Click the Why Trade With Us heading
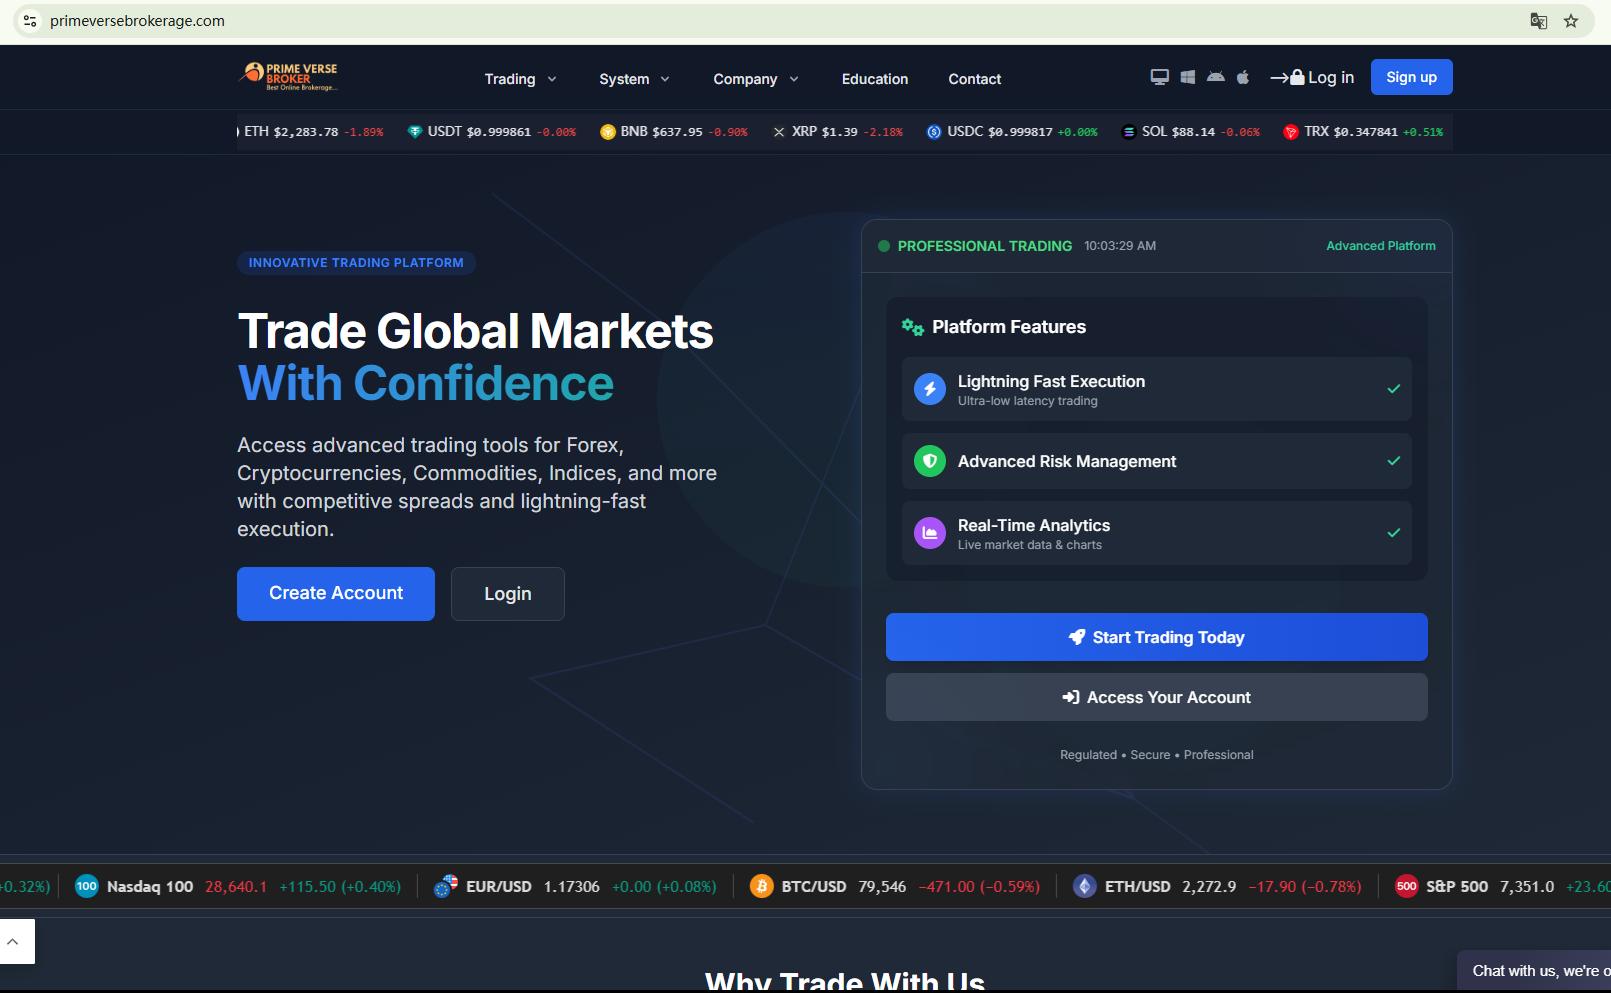The width and height of the screenshot is (1611, 993). [845, 981]
